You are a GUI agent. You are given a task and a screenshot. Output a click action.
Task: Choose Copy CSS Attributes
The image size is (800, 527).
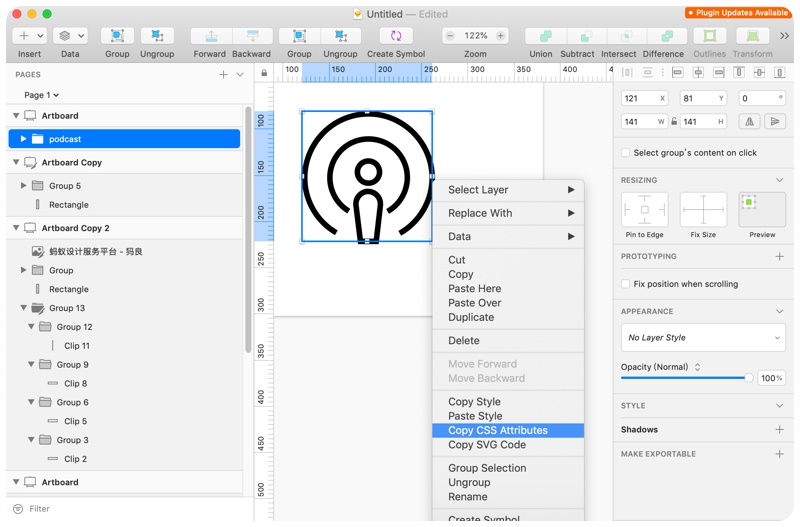pos(508,431)
